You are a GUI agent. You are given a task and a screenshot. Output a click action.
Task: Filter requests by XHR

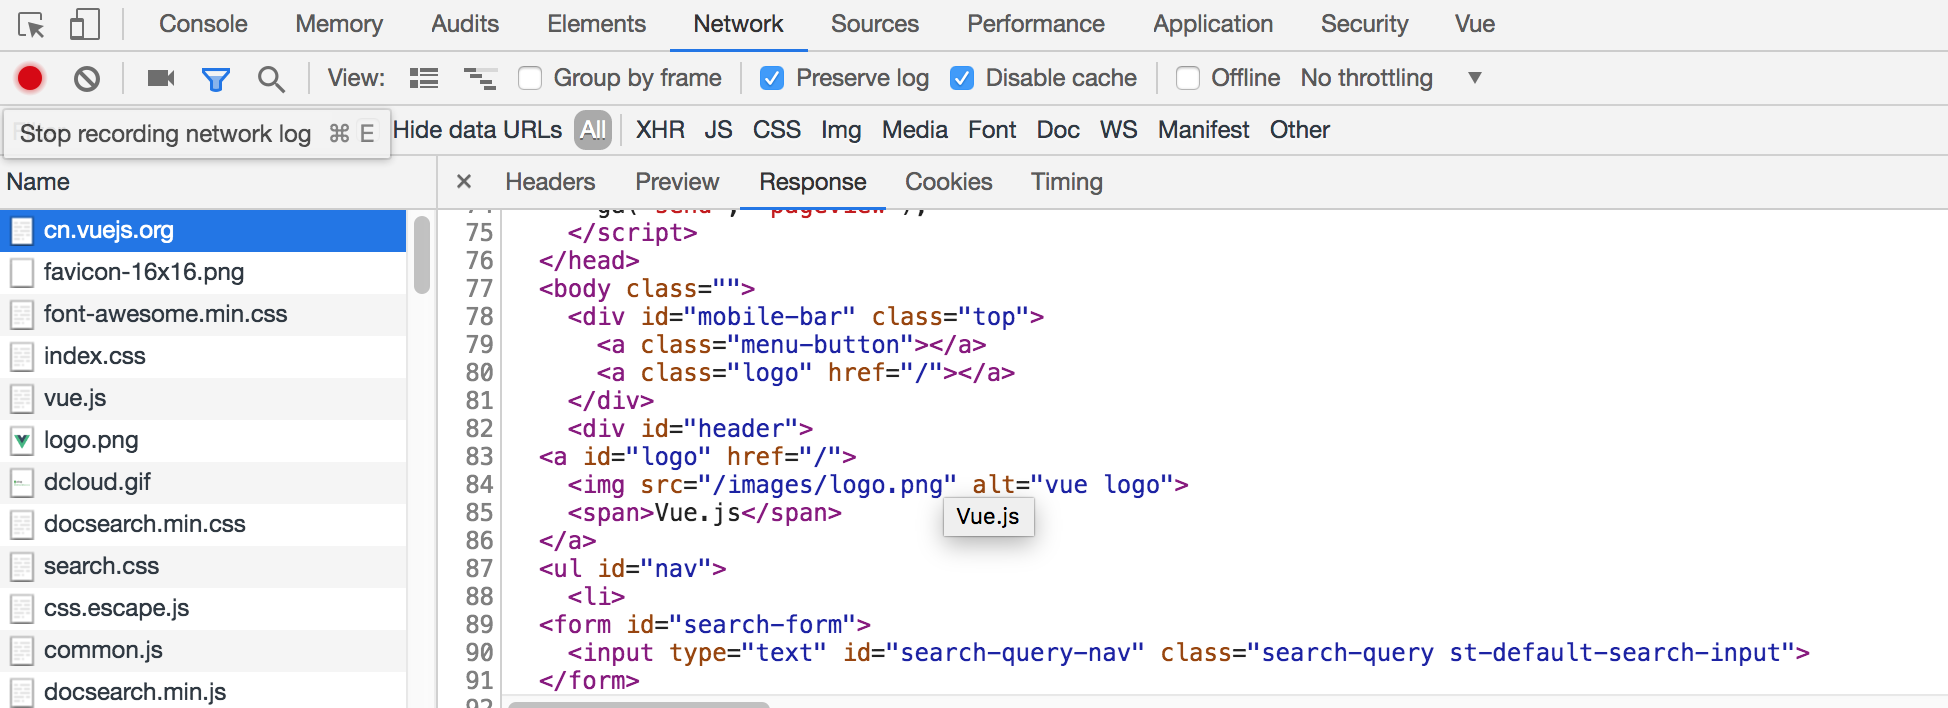pos(660,130)
